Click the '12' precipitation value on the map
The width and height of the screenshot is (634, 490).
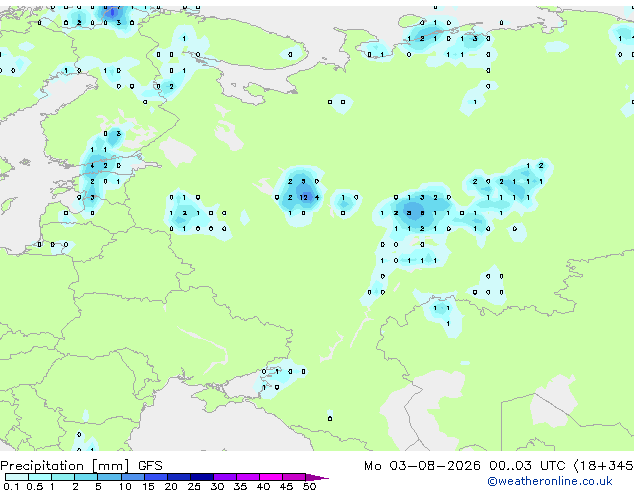point(304,197)
